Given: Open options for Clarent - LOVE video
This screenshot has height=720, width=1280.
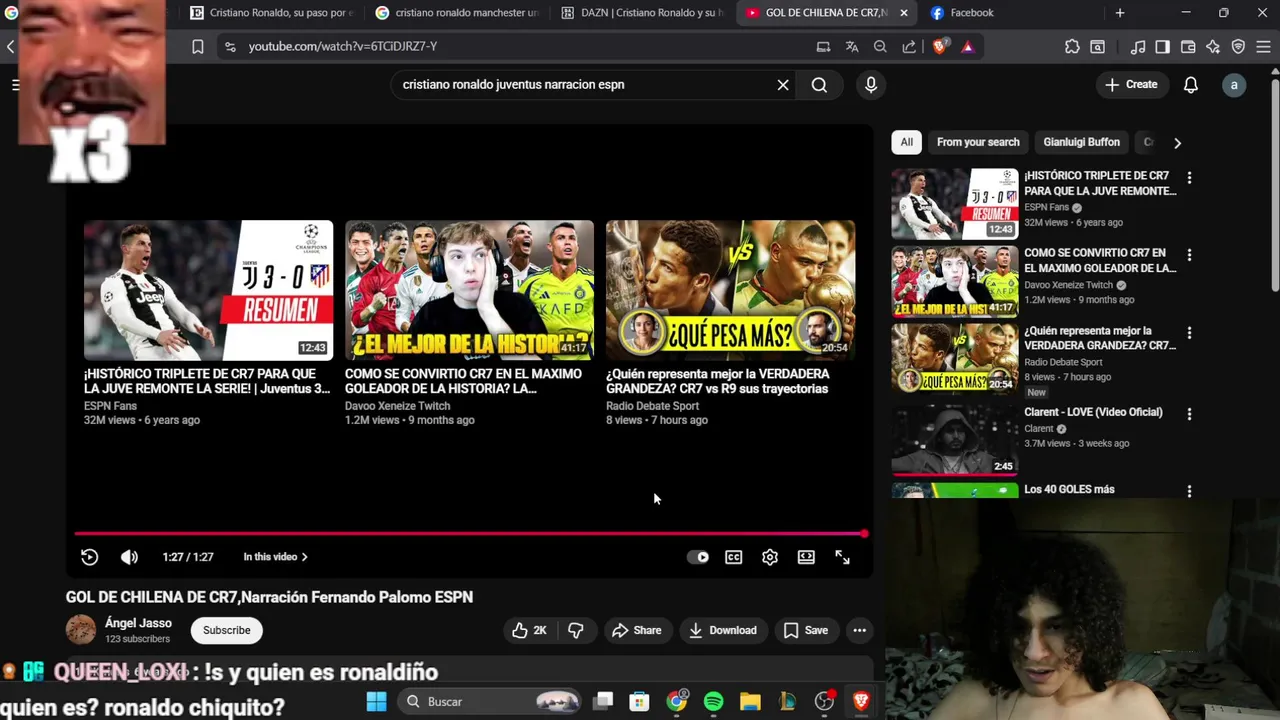Looking at the screenshot, I should [1189, 414].
